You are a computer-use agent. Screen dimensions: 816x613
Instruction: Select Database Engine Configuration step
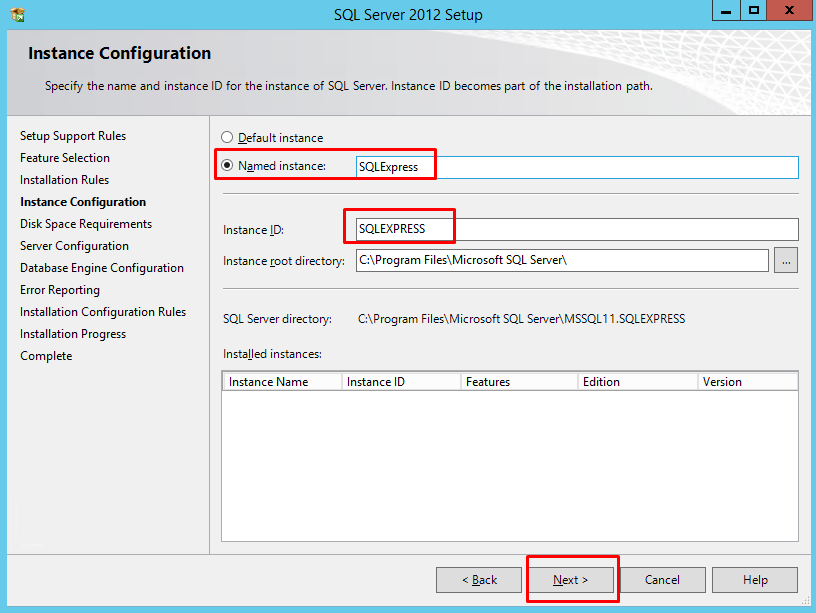pyautogui.click(x=102, y=268)
